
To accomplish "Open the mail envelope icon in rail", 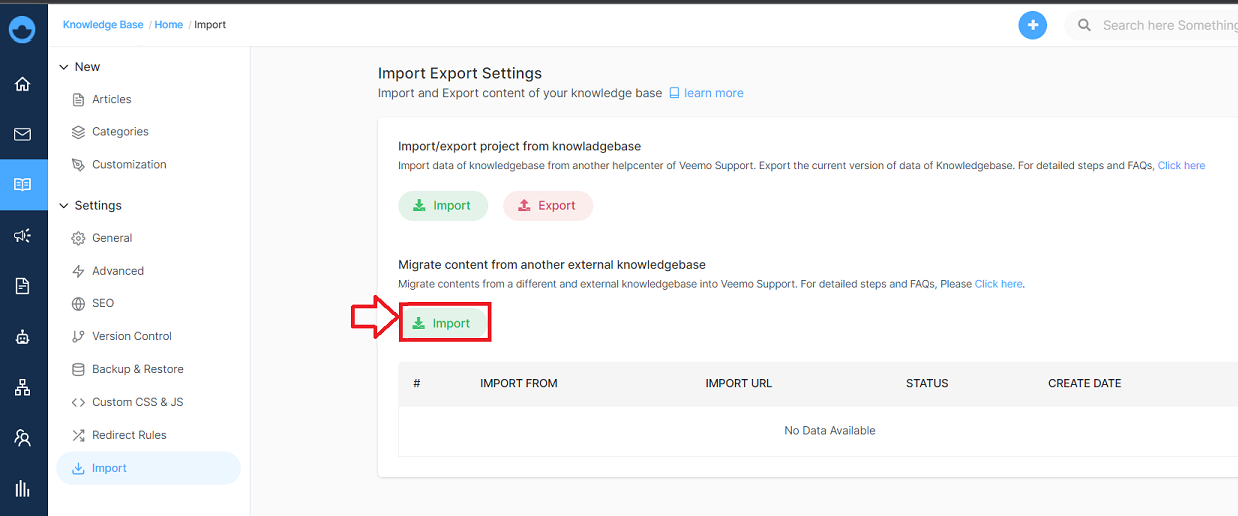I will 23,134.
